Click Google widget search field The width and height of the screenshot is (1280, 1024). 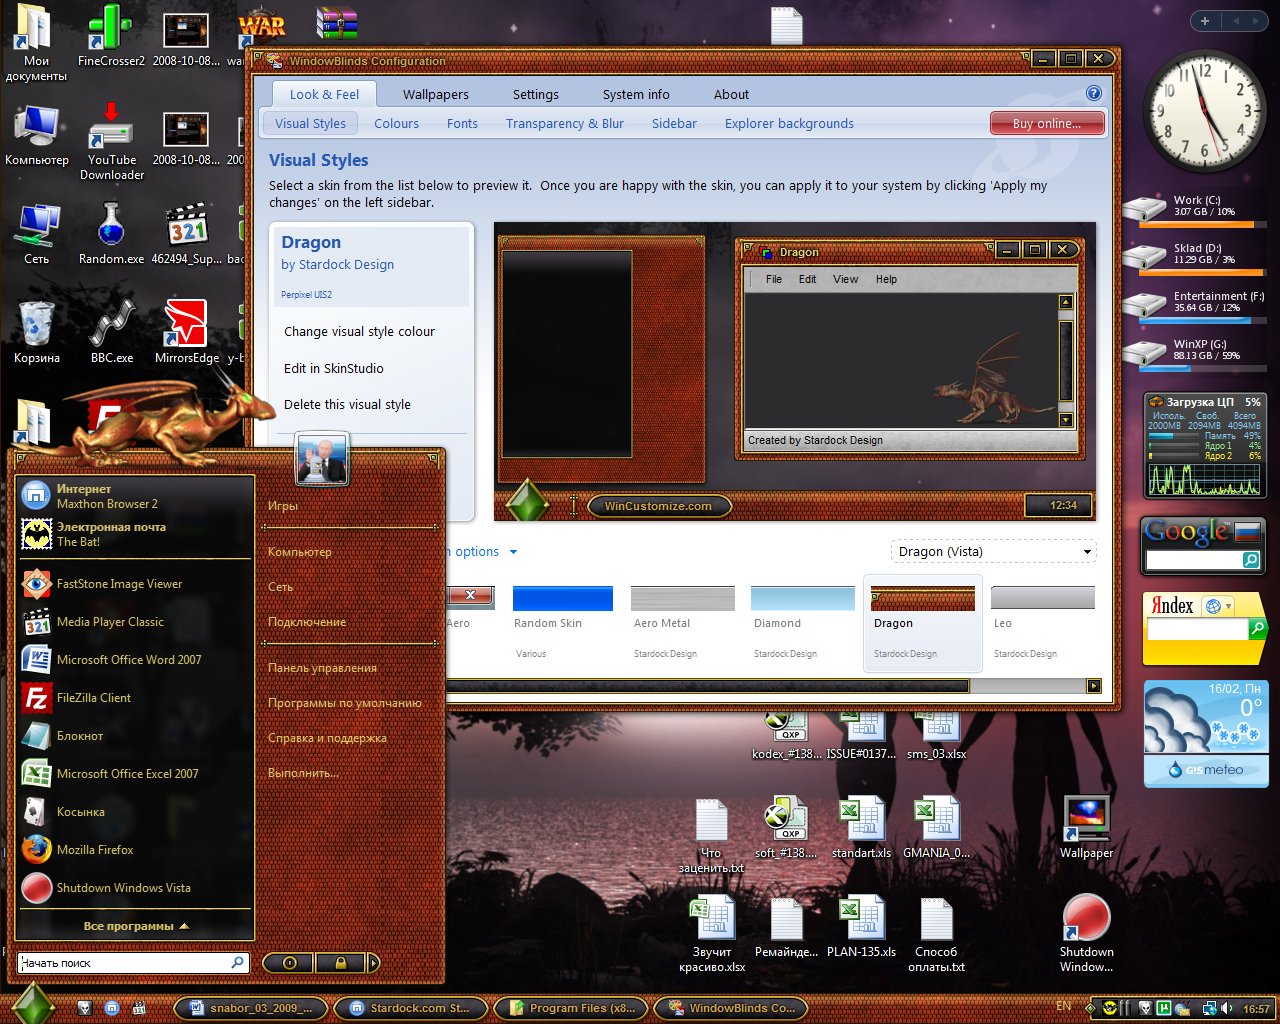coord(1194,560)
